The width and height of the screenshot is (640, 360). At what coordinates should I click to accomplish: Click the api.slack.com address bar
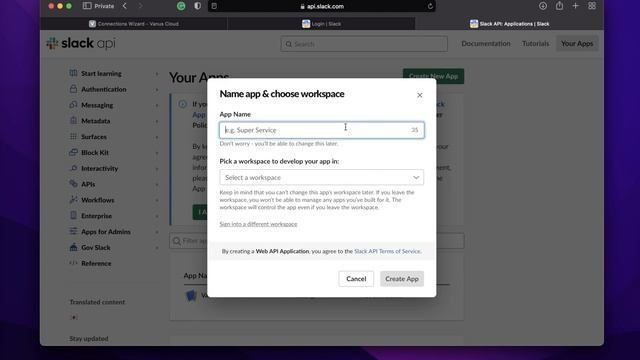[322, 6]
